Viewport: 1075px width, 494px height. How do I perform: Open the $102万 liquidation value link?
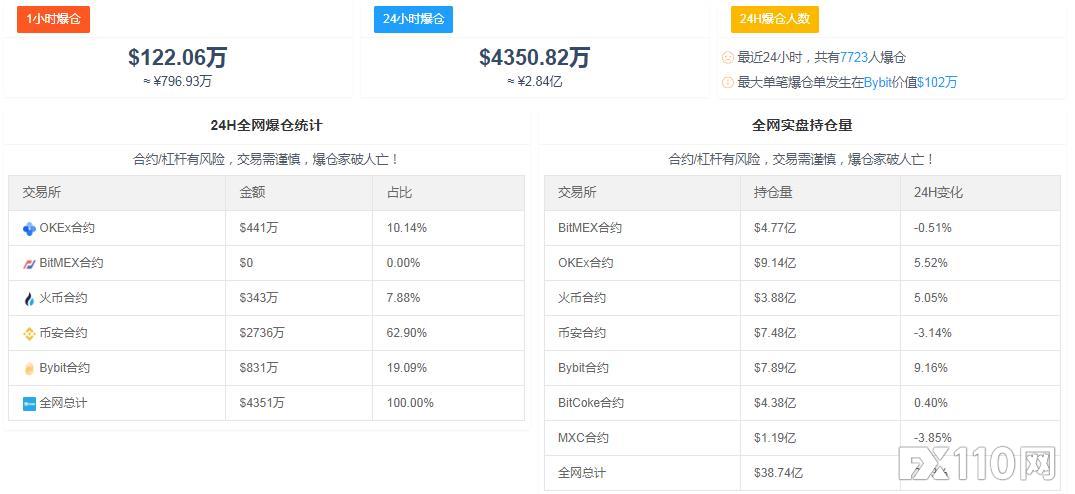pos(937,82)
